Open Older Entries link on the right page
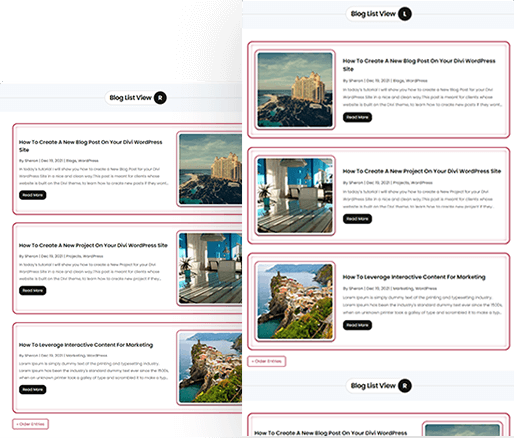Viewport: 514px width, 438px height. [267, 361]
